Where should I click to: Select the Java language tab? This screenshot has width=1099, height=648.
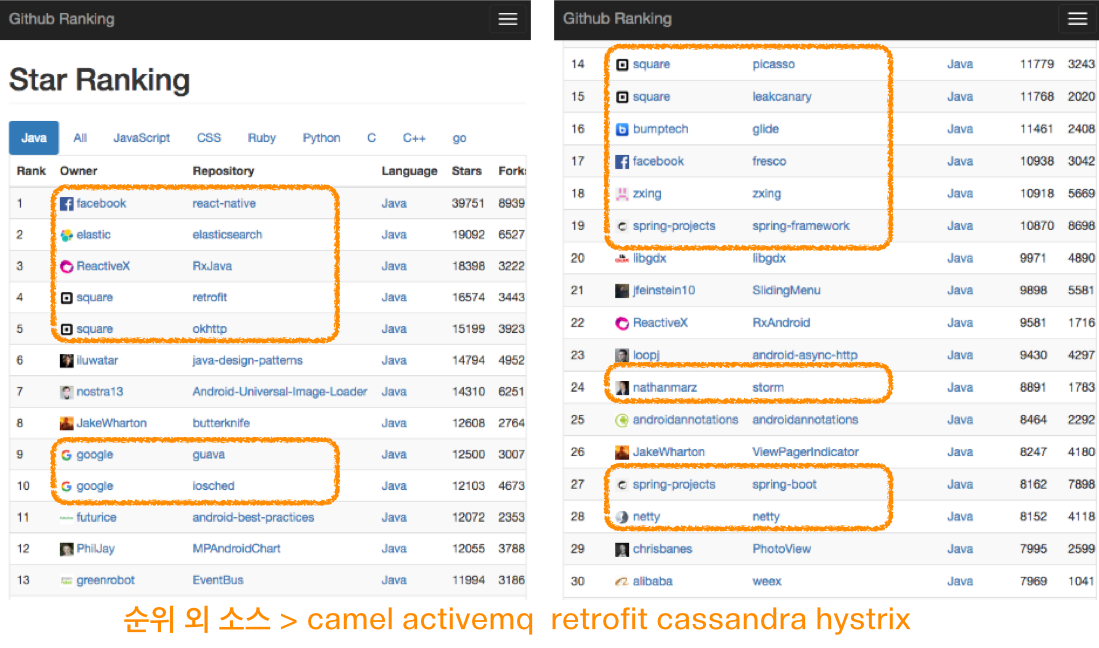pyautogui.click(x=34, y=138)
